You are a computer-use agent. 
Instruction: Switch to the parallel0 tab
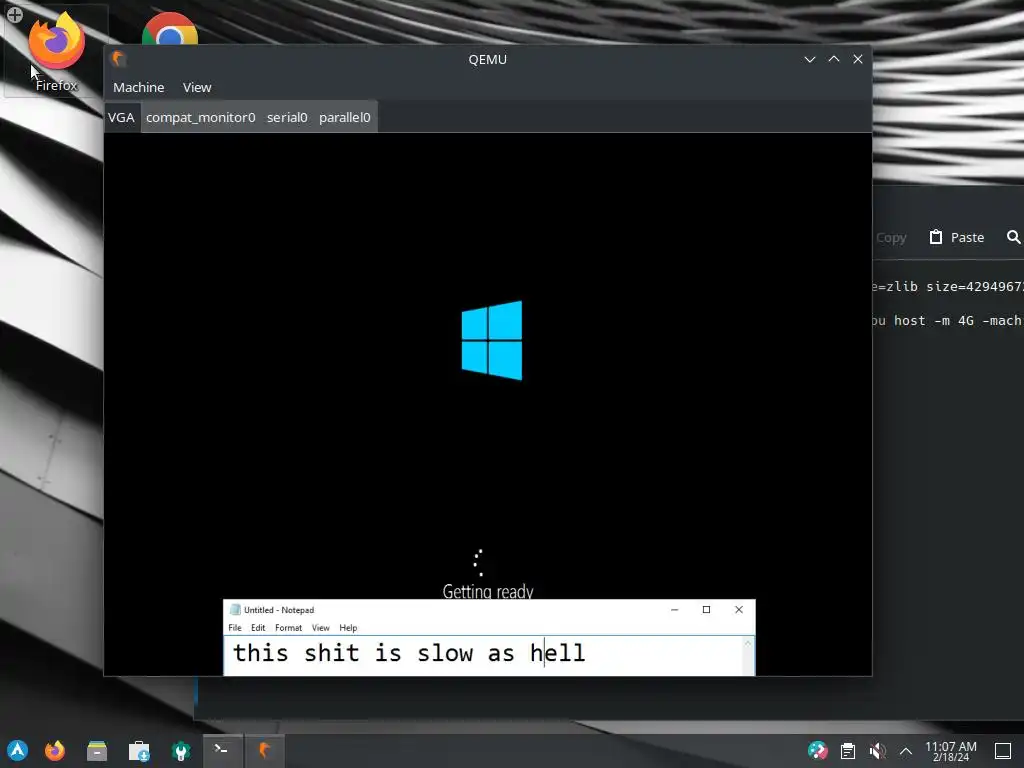[x=345, y=118]
